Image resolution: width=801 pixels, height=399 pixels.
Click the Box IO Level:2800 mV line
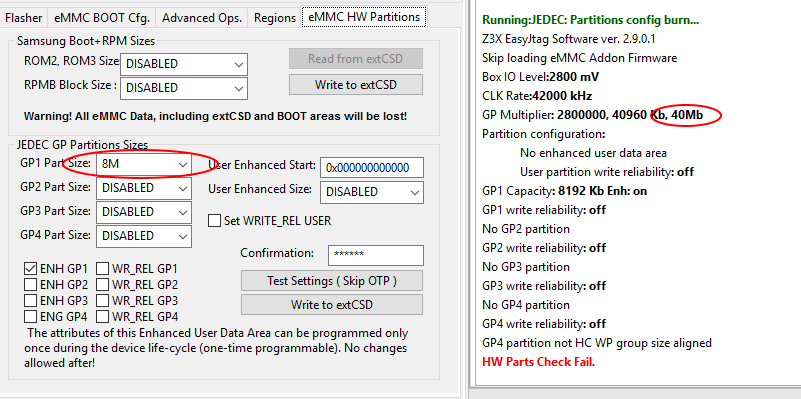click(540, 77)
